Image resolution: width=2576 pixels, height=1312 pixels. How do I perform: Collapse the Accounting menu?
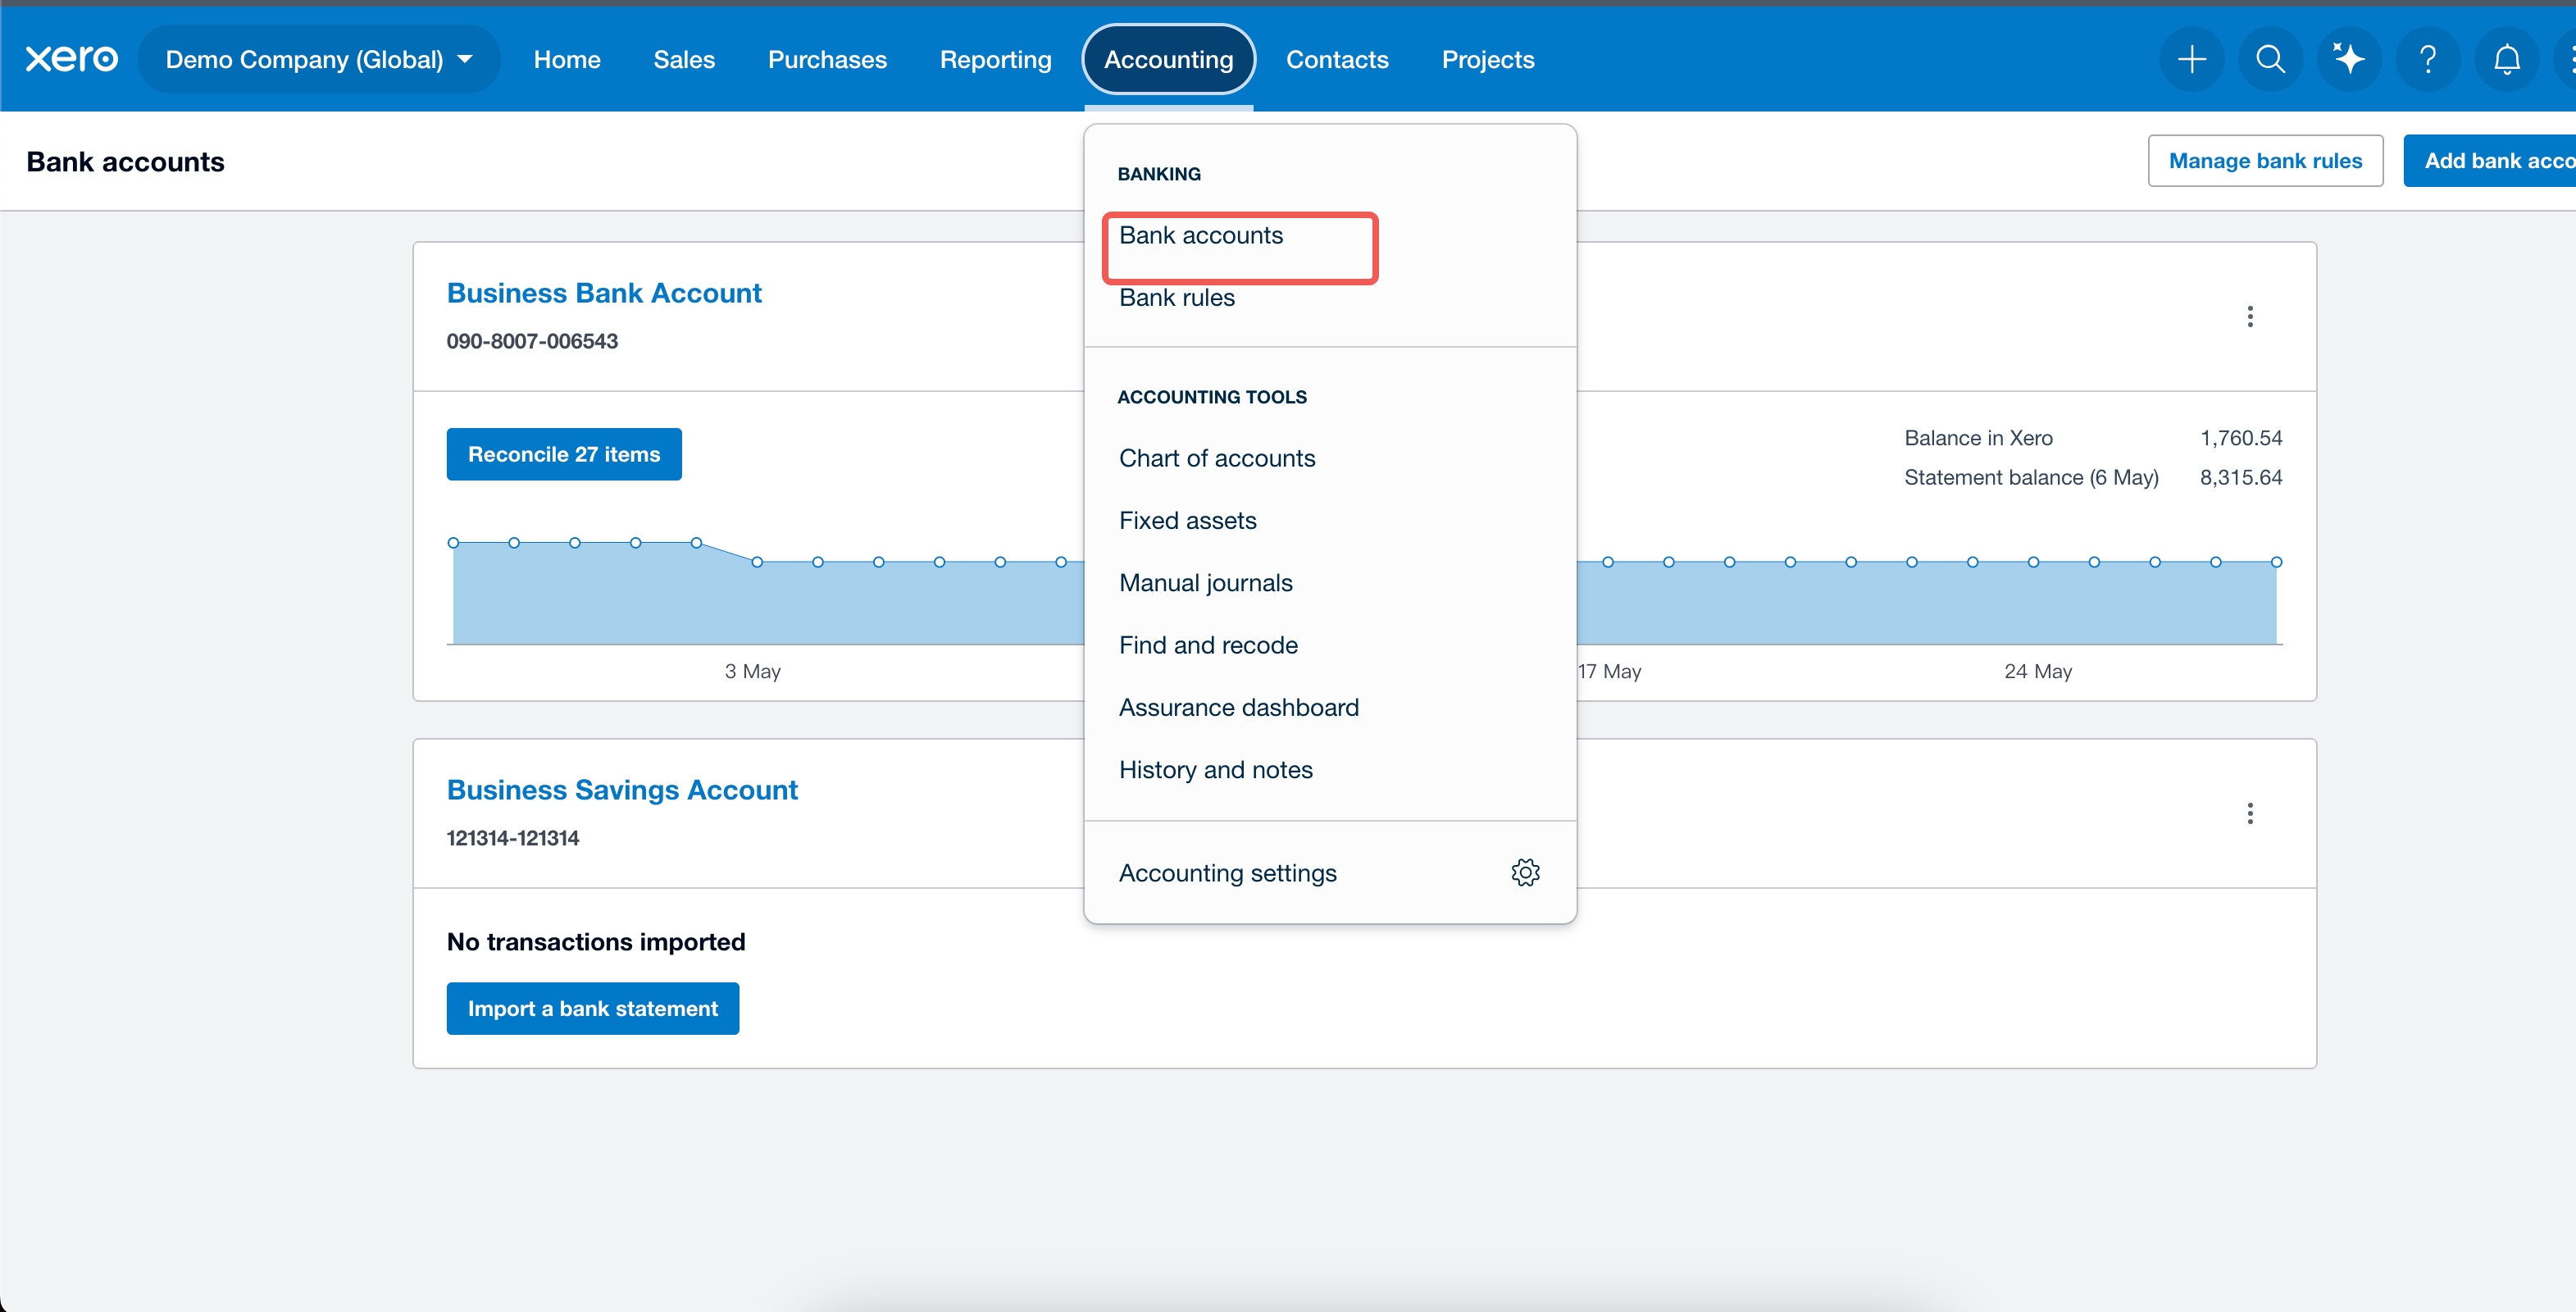point(1168,59)
